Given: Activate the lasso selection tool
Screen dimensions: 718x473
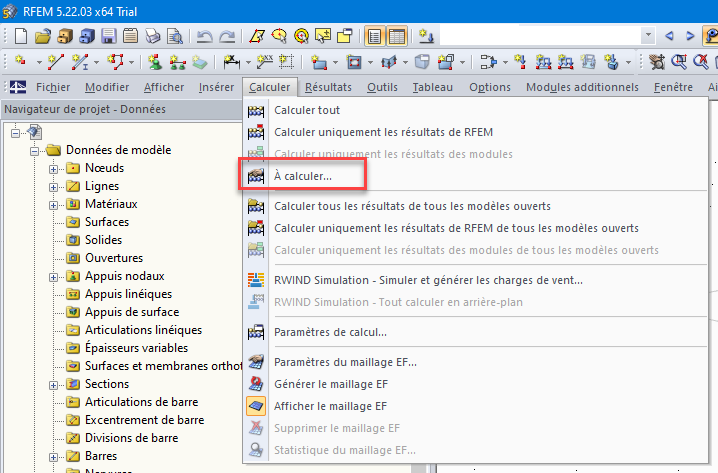Looking at the screenshot, I should click(x=279, y=36).
